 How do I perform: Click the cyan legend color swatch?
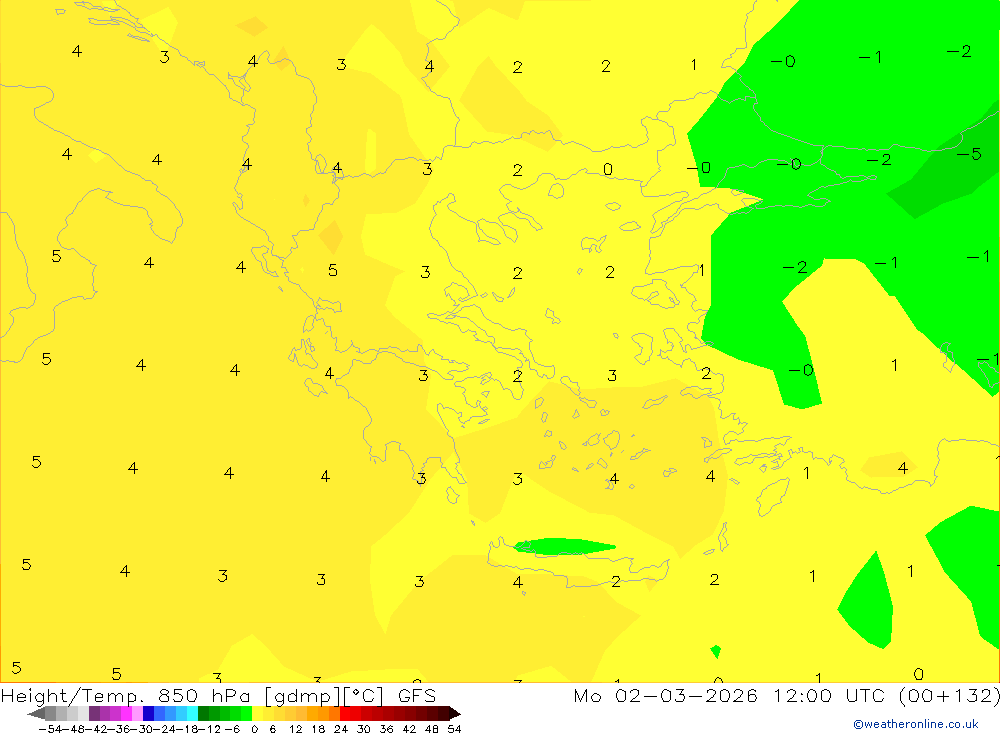[193, 713]
